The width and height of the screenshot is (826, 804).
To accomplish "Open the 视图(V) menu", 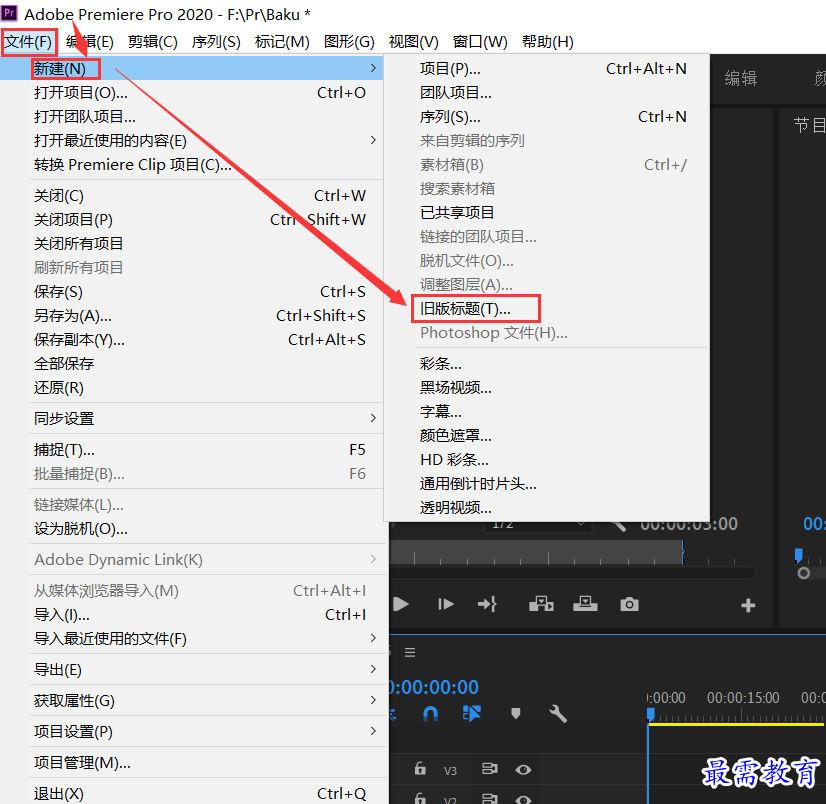I will [x=414, y=42].
